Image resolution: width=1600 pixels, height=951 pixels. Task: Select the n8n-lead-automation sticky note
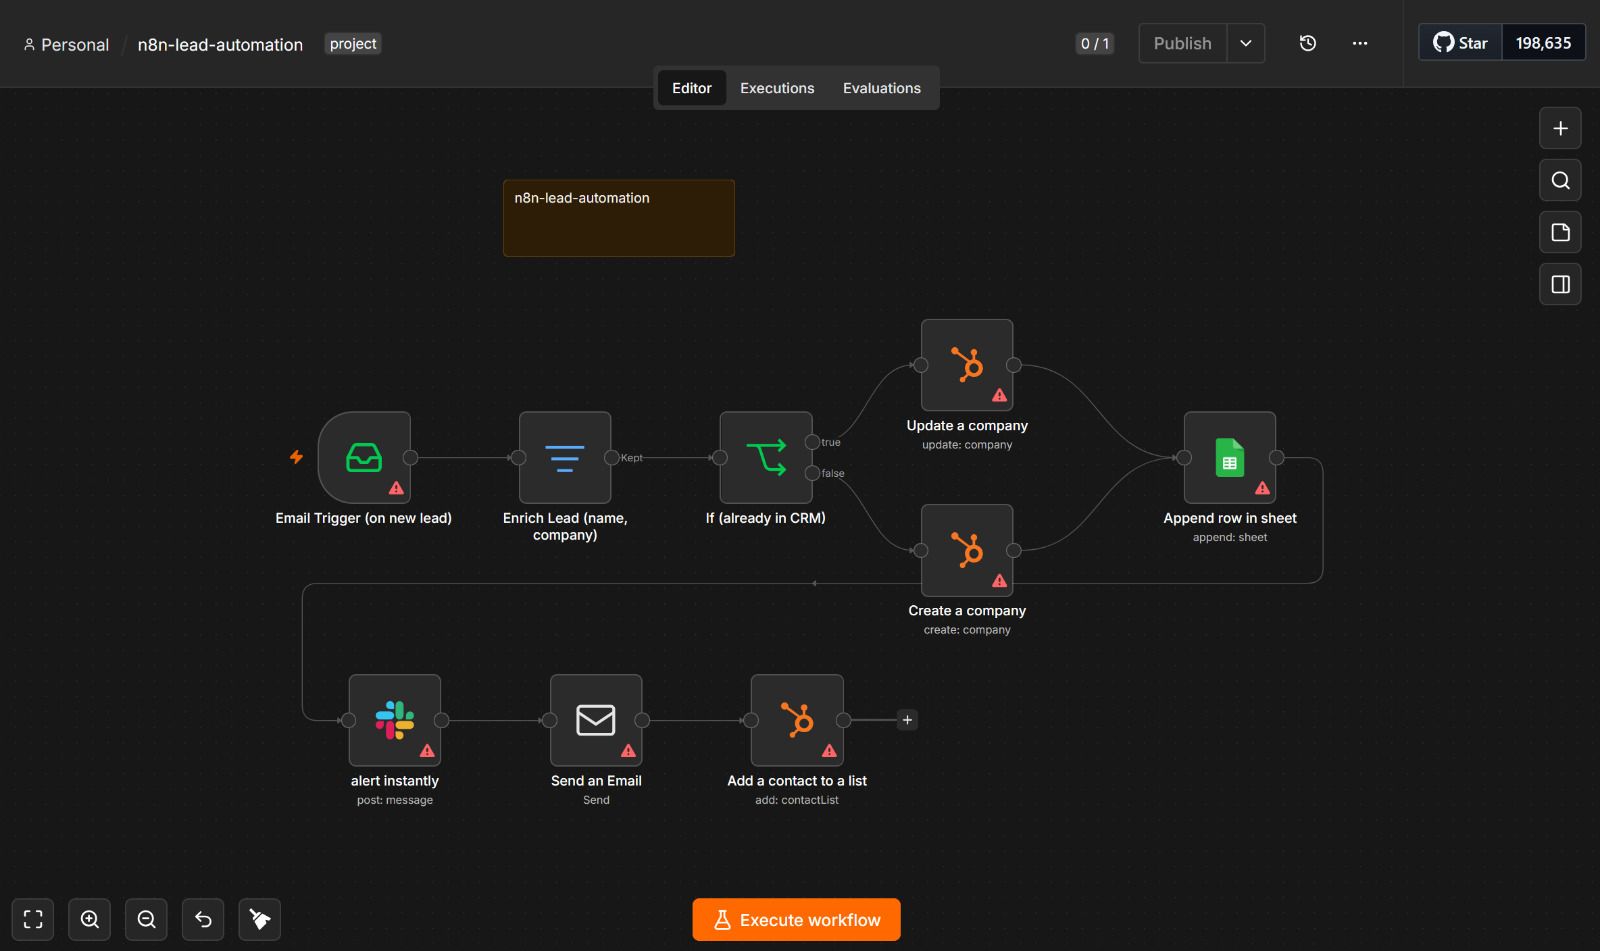tap(619, 218)
